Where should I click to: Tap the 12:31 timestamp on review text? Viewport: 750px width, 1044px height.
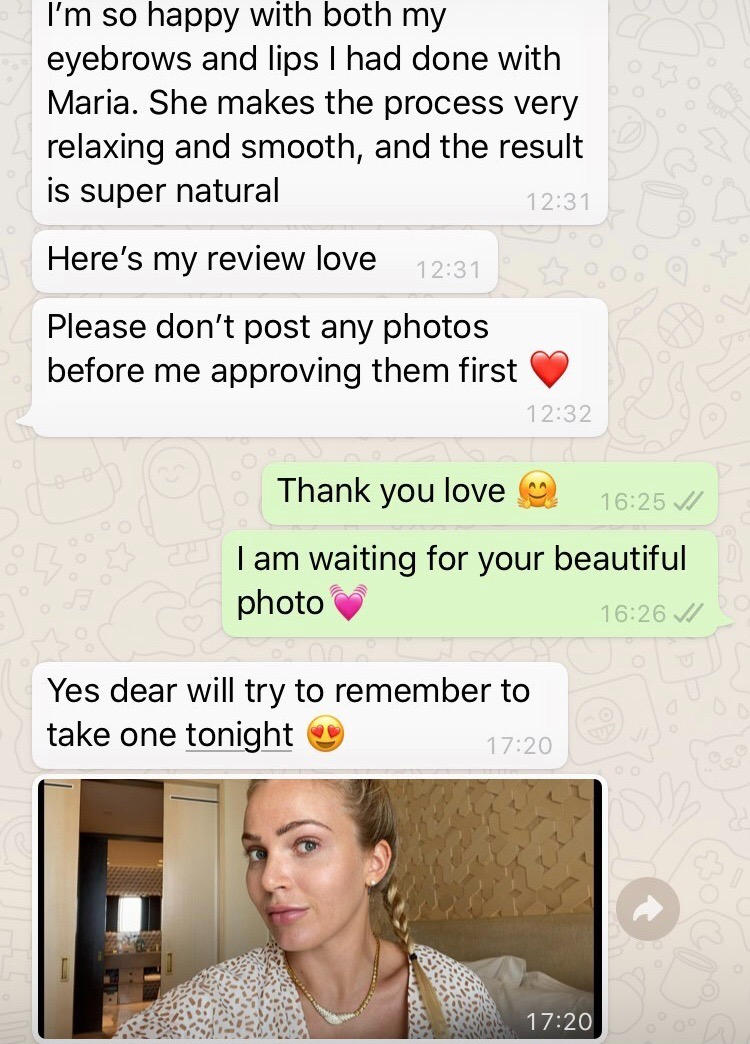[558, 201]
